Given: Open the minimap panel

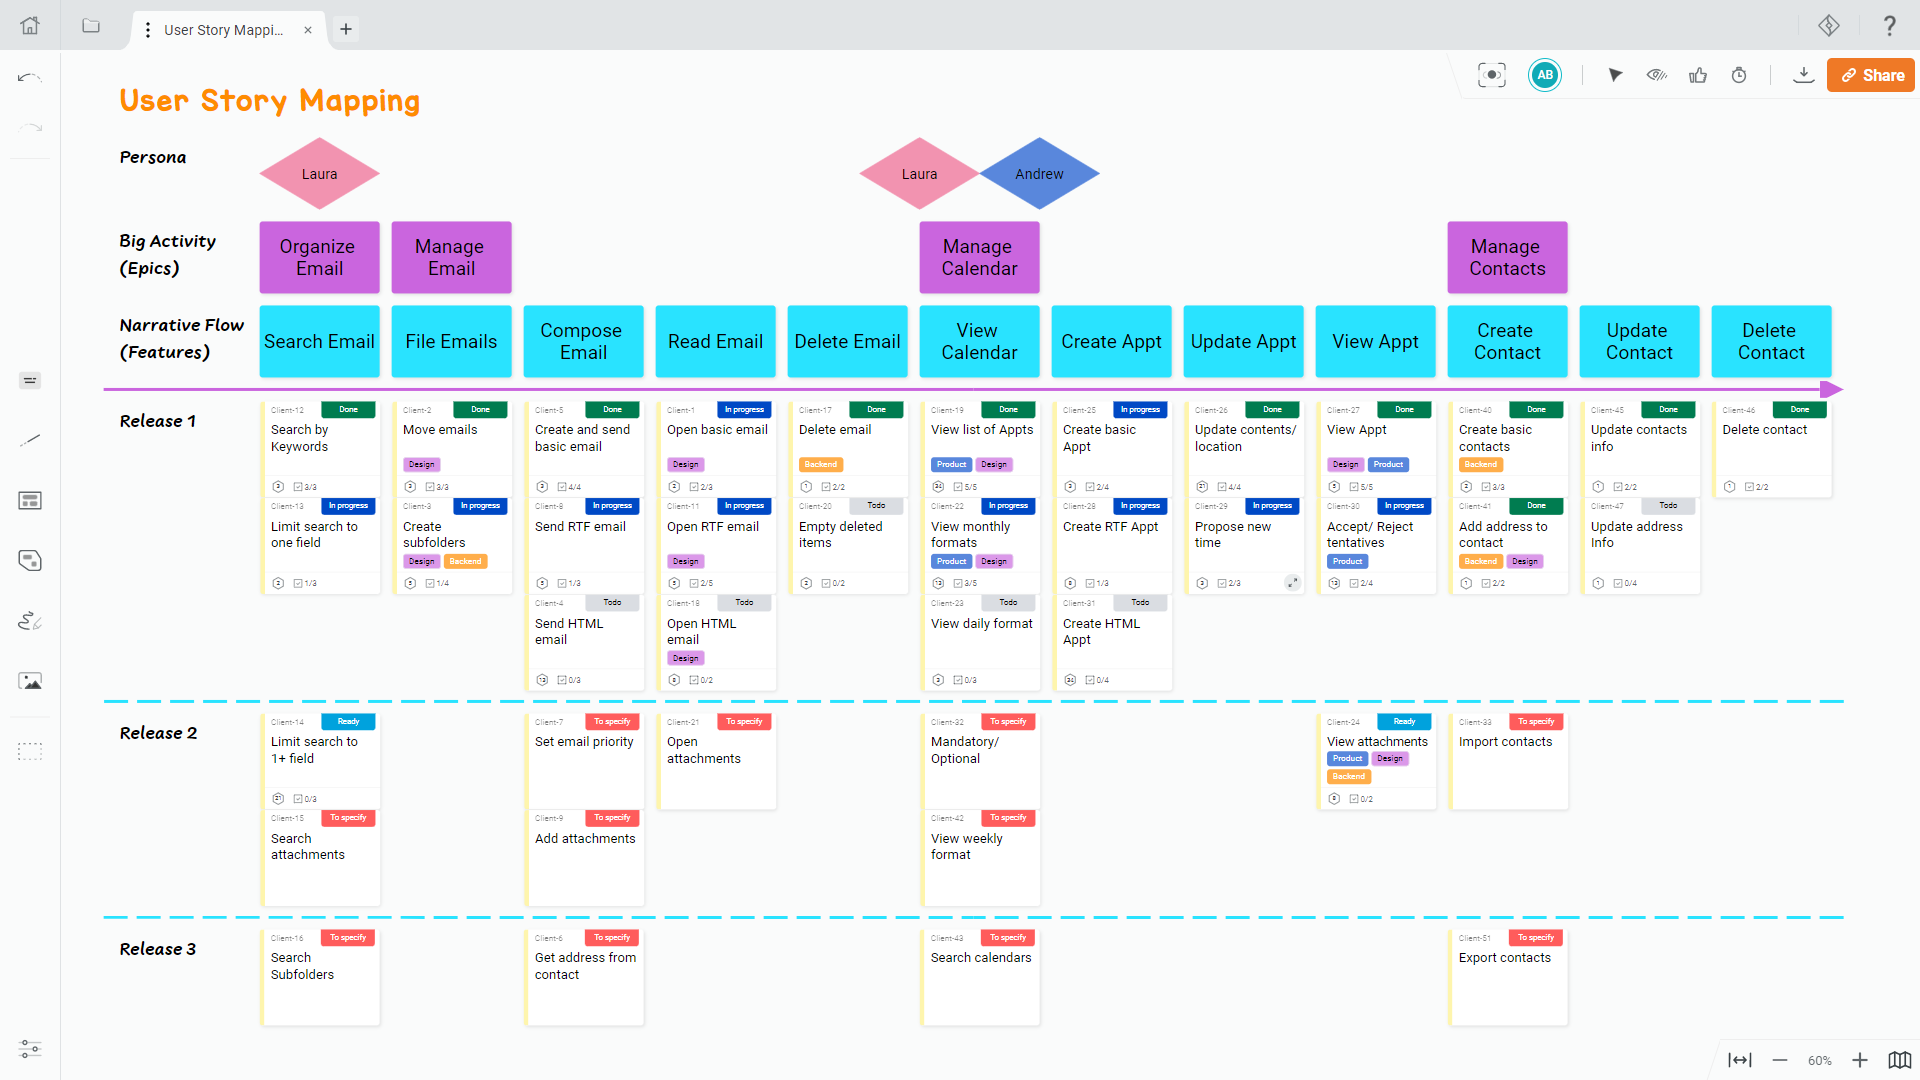Looking at the screenshot, I should point(1898,1060).
